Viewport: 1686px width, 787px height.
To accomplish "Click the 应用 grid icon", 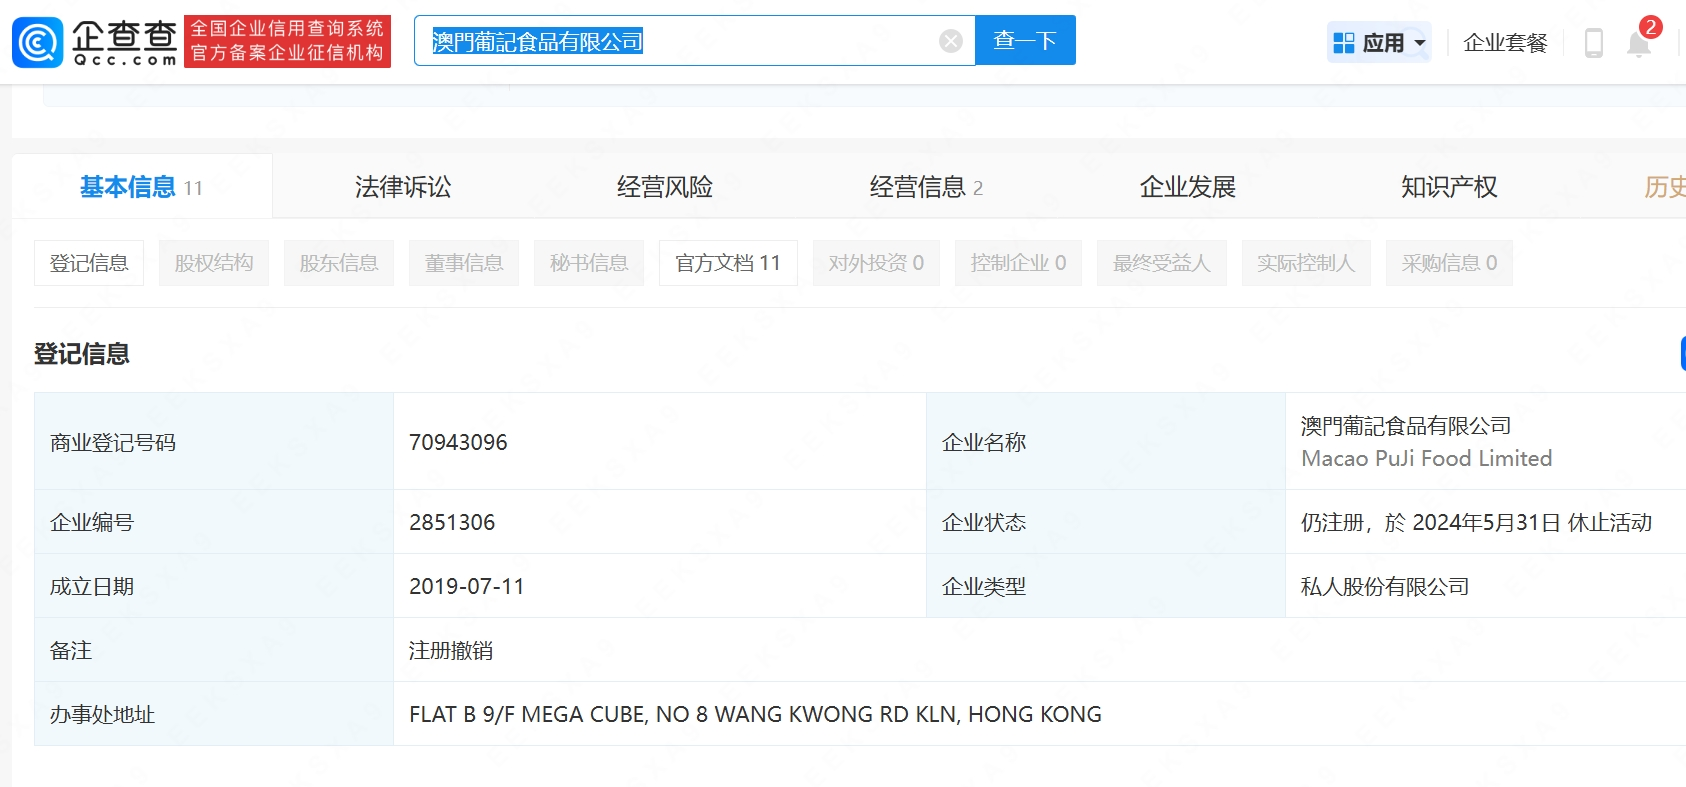I will (x=1344, y=43).
